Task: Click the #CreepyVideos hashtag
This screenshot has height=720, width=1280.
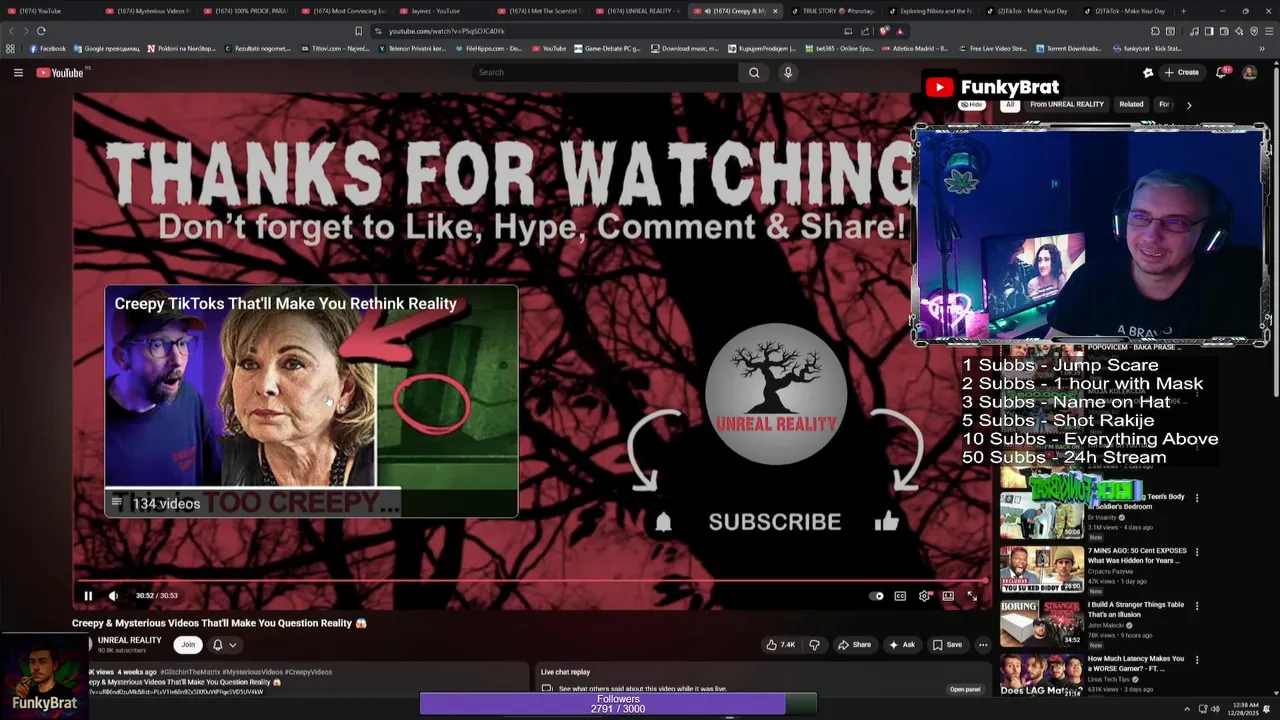Action: click(307, 672)
